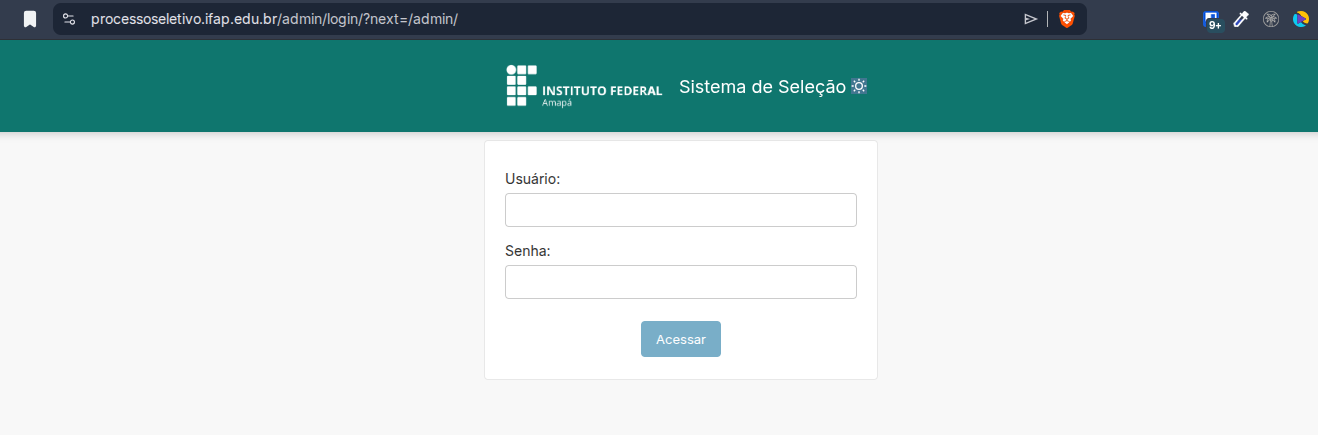Open site settings icon in address bar

pyautogui.click(x=68, y=19)
